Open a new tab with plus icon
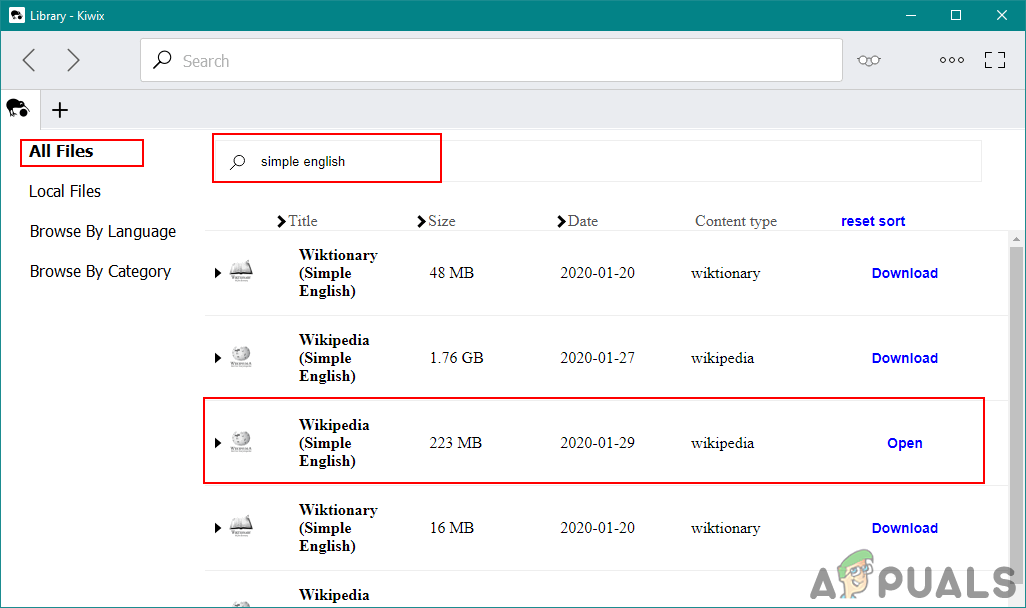Viewport: 1026px width, 608px height. (60, 110)
